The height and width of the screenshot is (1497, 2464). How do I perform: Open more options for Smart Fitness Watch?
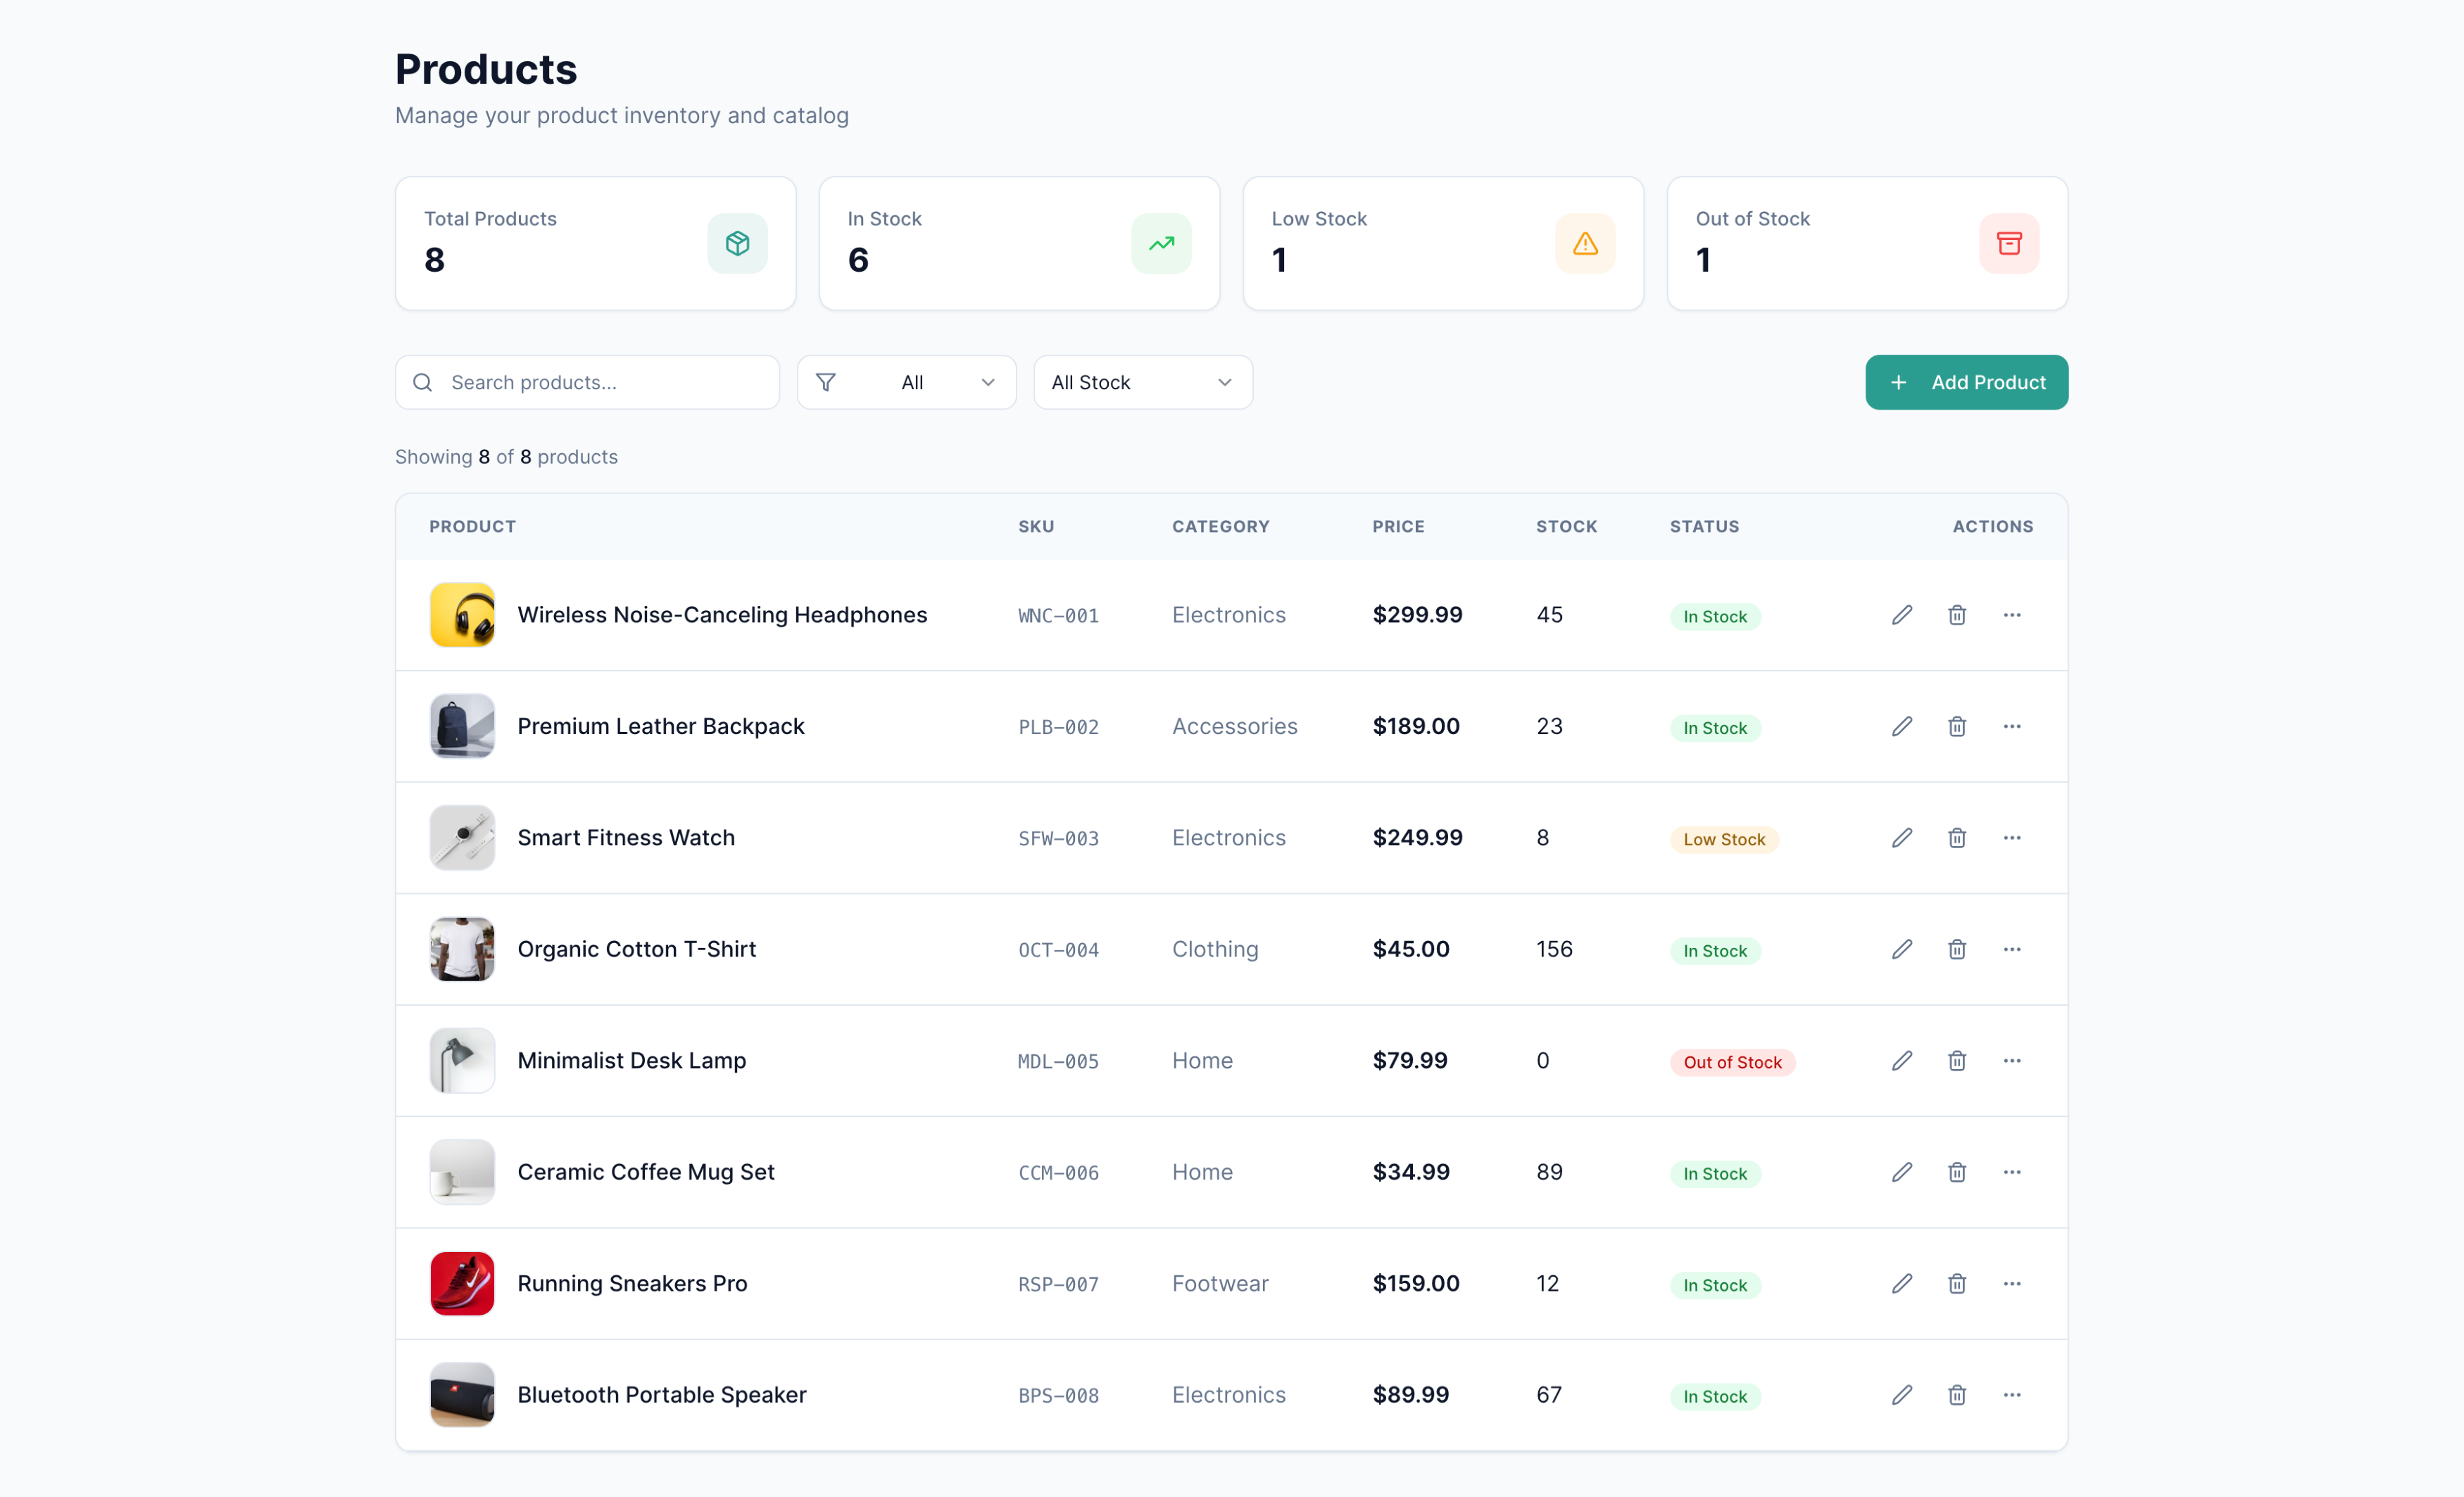pyautogui.click(x=2011, y=838)
